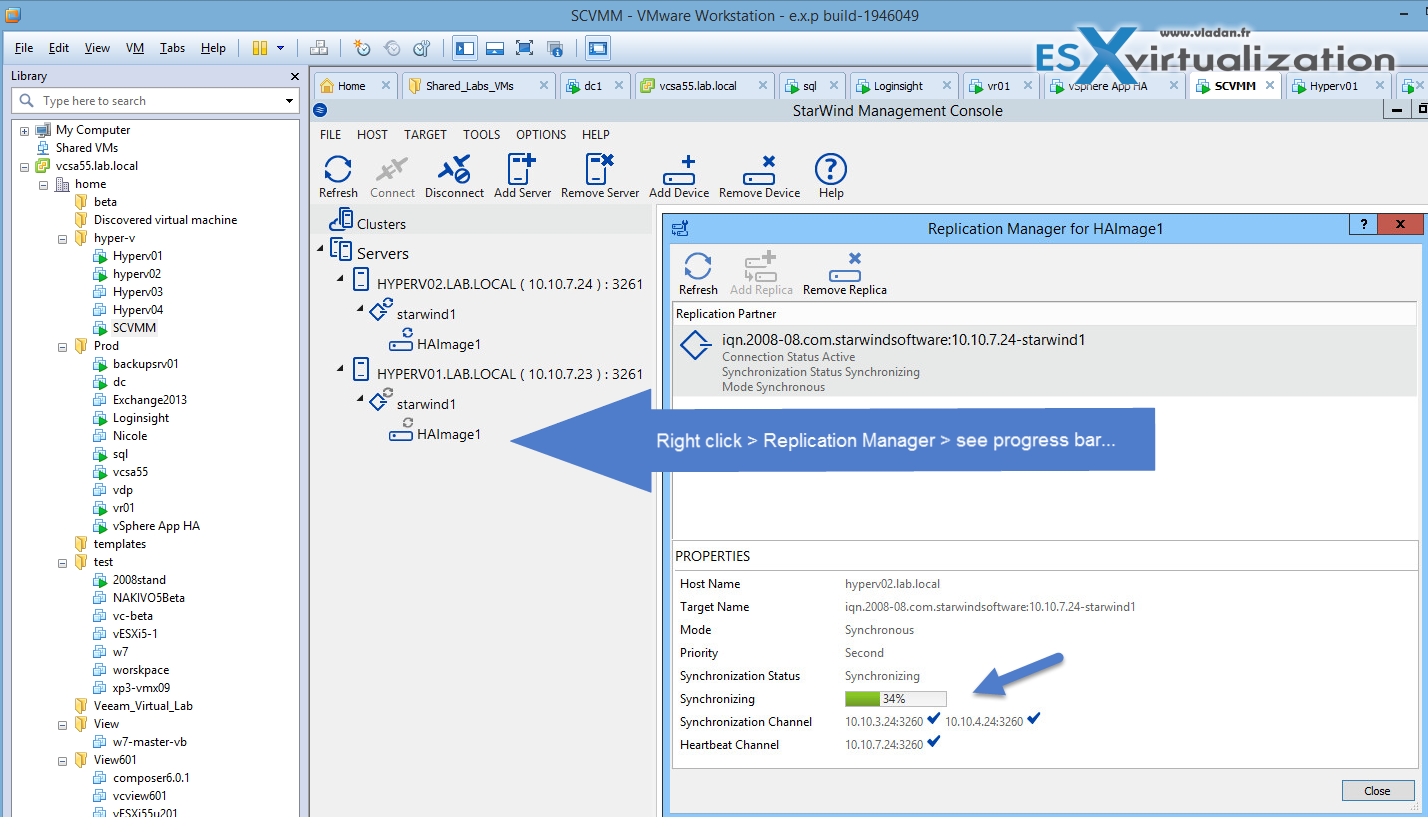Enter full screen mode icon

click(x=524, y=48)
